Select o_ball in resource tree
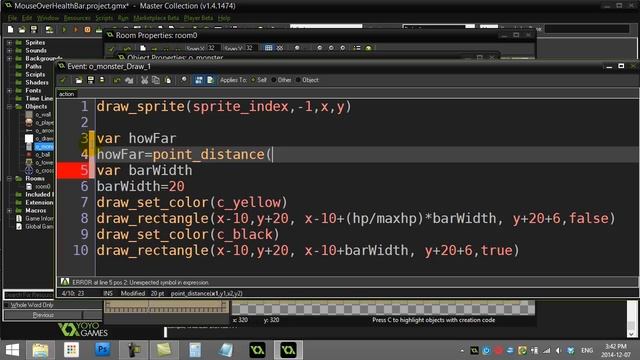This screenshot has height=360, width=640. [x=42, y=155]
